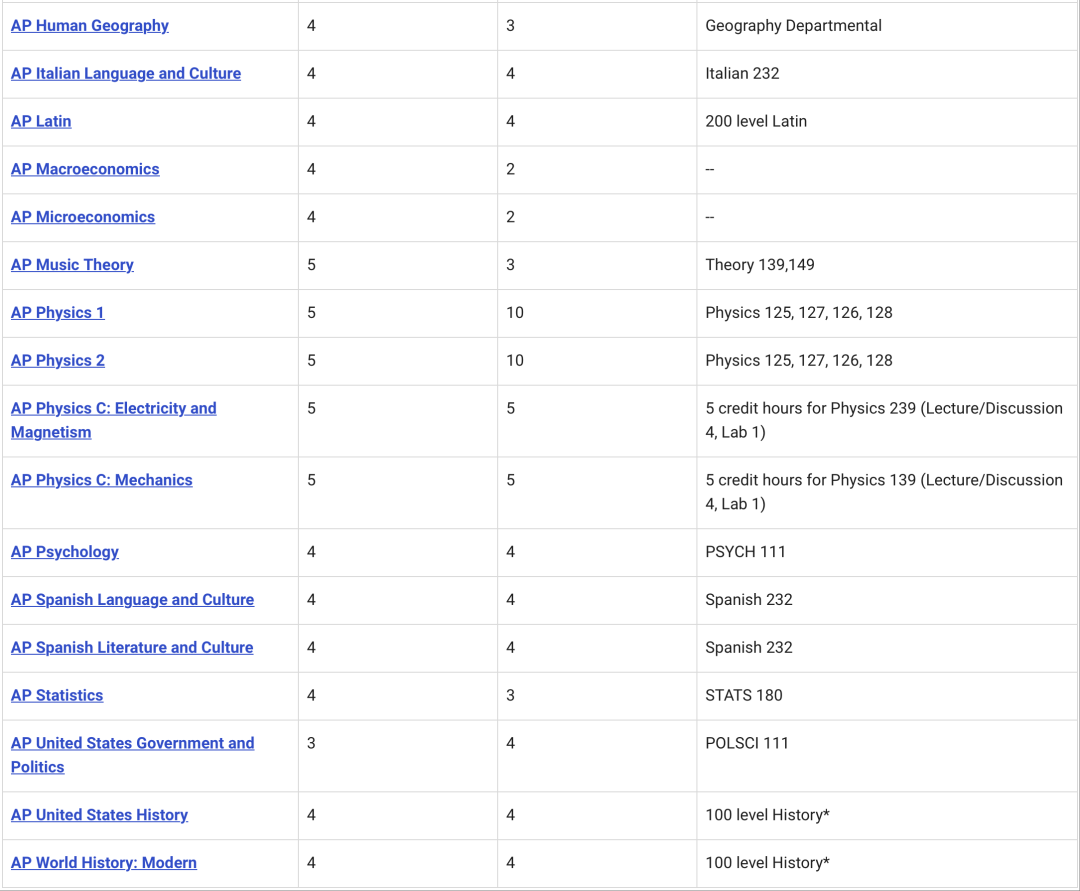Viewport: 1080px width, 891px height.
Task: Open the AP Latin course link
Action: click(x=41, y=122)
